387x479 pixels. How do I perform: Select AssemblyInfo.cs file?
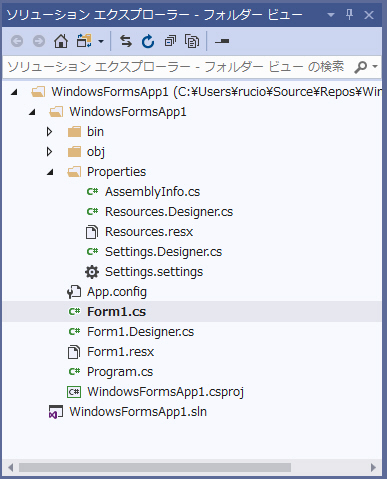point(152,192)
